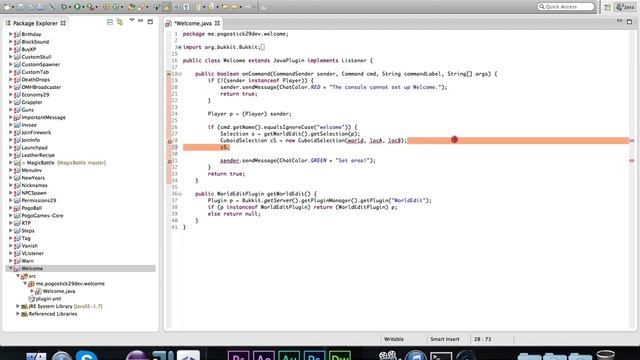The width and height of the screenshot is (640, 360).
Task: Select the Welcome.java editor tab
Action: pos(193,23)
